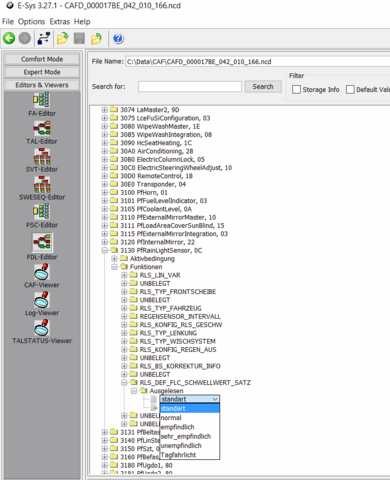
Task: Choose highlighted 'standart' in dropdown list
Action: pyautogui.click(x=189, y=408)
